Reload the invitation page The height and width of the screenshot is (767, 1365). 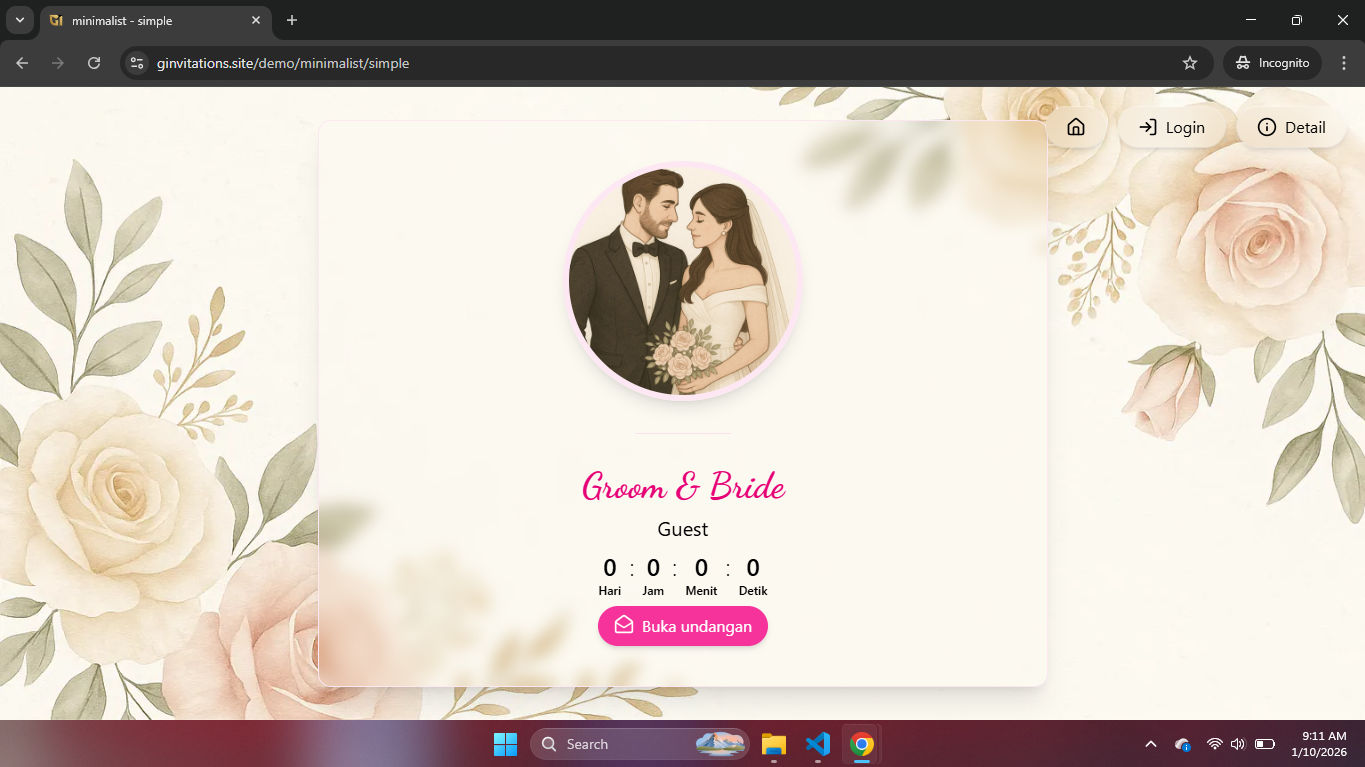click(93, 62)
